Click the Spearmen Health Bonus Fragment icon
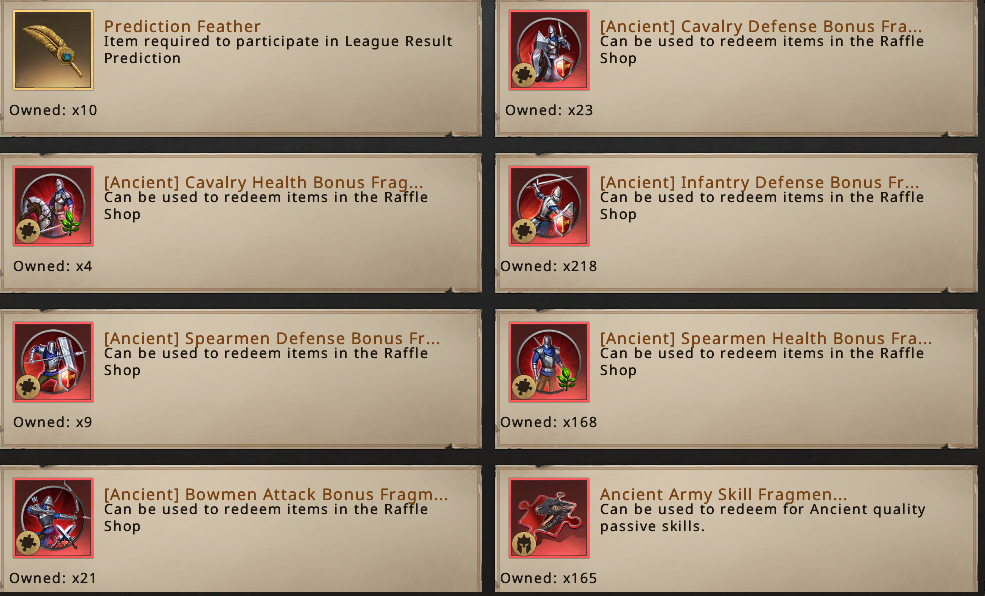 tap(549, 362)
